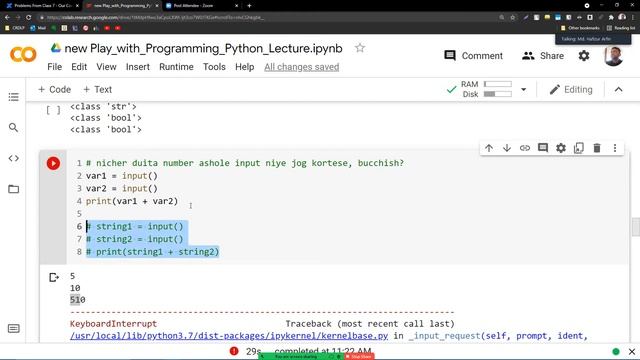Collapse the header with chevron
The image size is (640, 360).
tap(618, 90)
